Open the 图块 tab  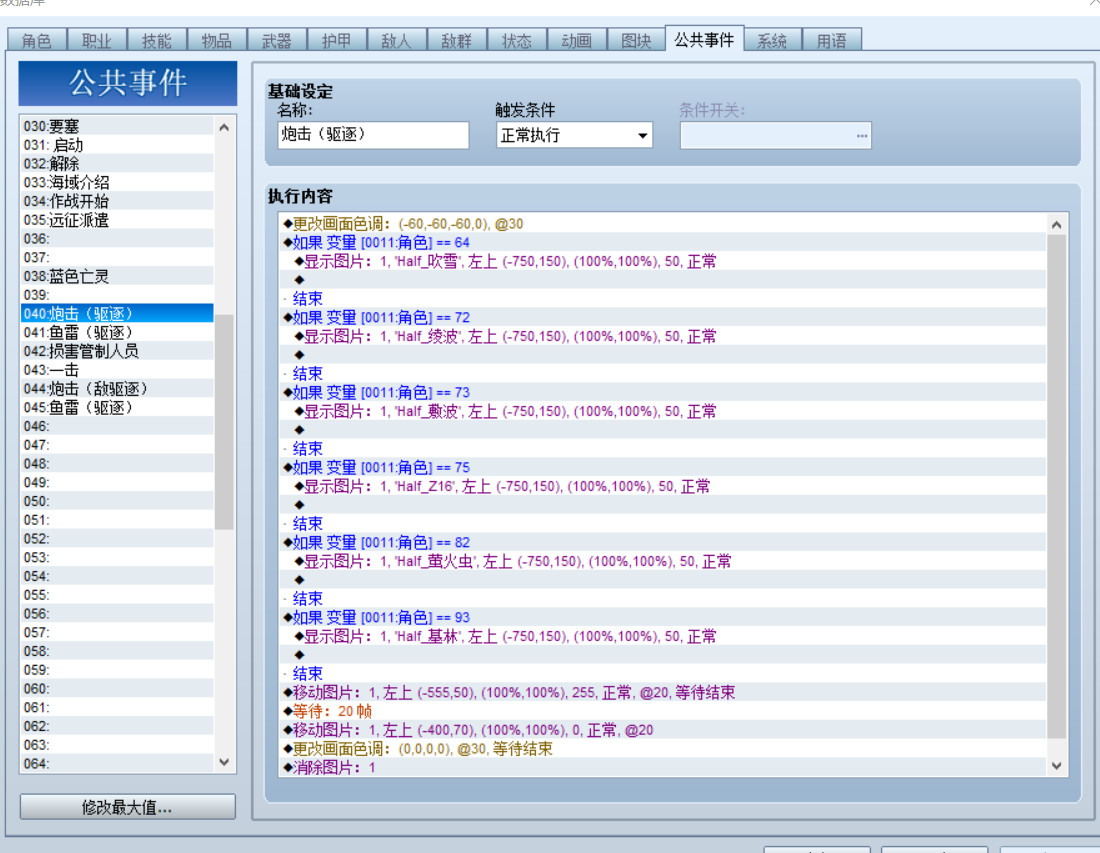click(636, 41)
